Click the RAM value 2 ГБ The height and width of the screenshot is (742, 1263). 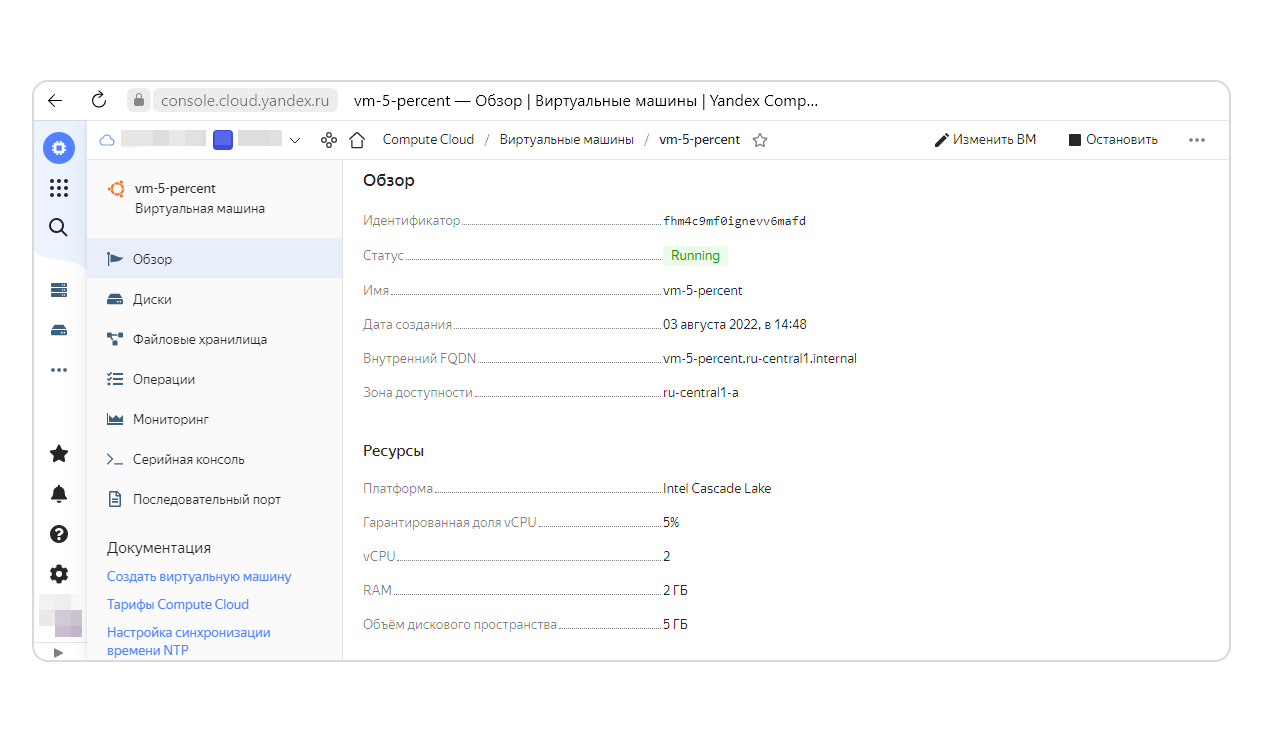(675, 590)
